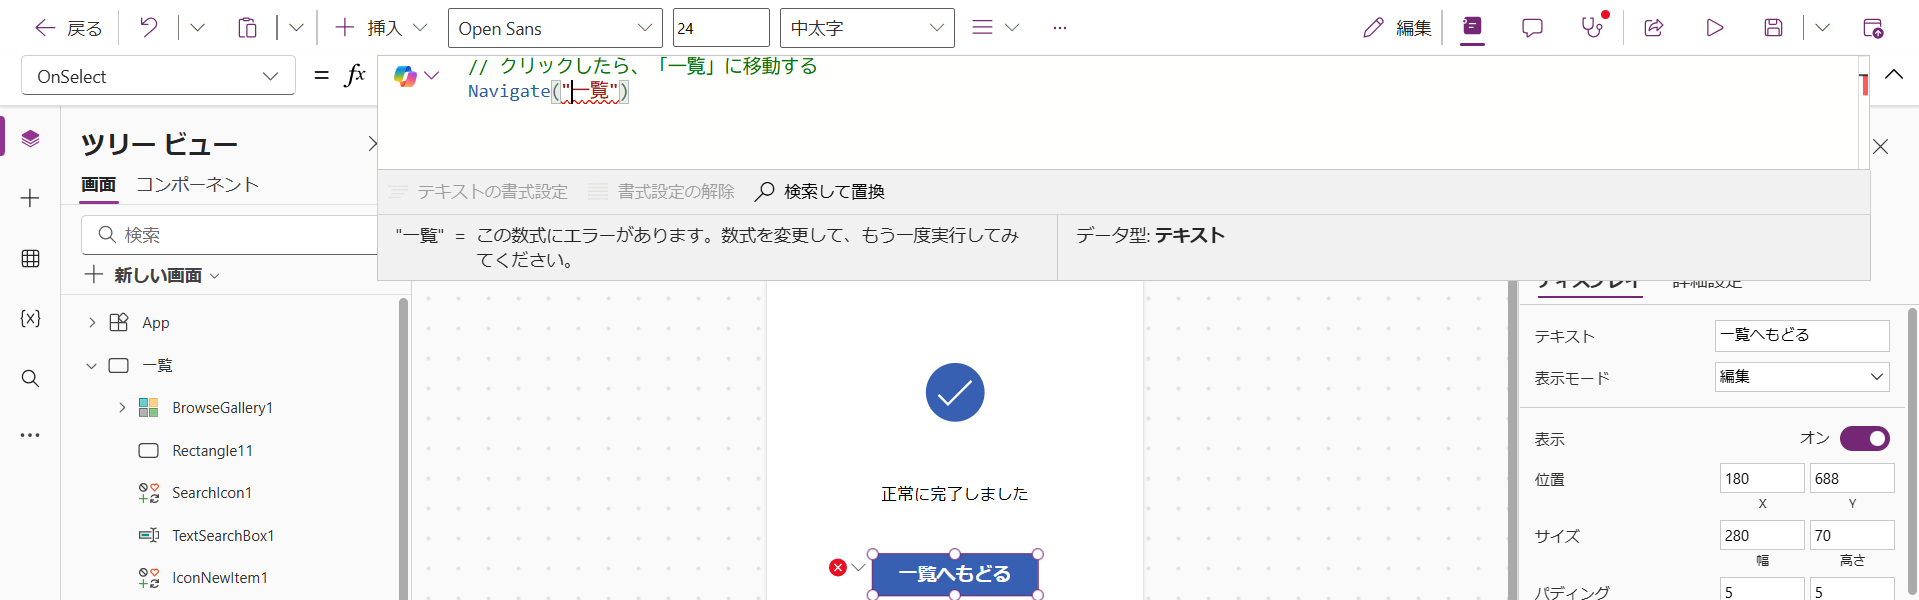Click the blue checkmark icon on canvas
The image size is (1919, 600).
pyautogui.click(x=955, y=392)
